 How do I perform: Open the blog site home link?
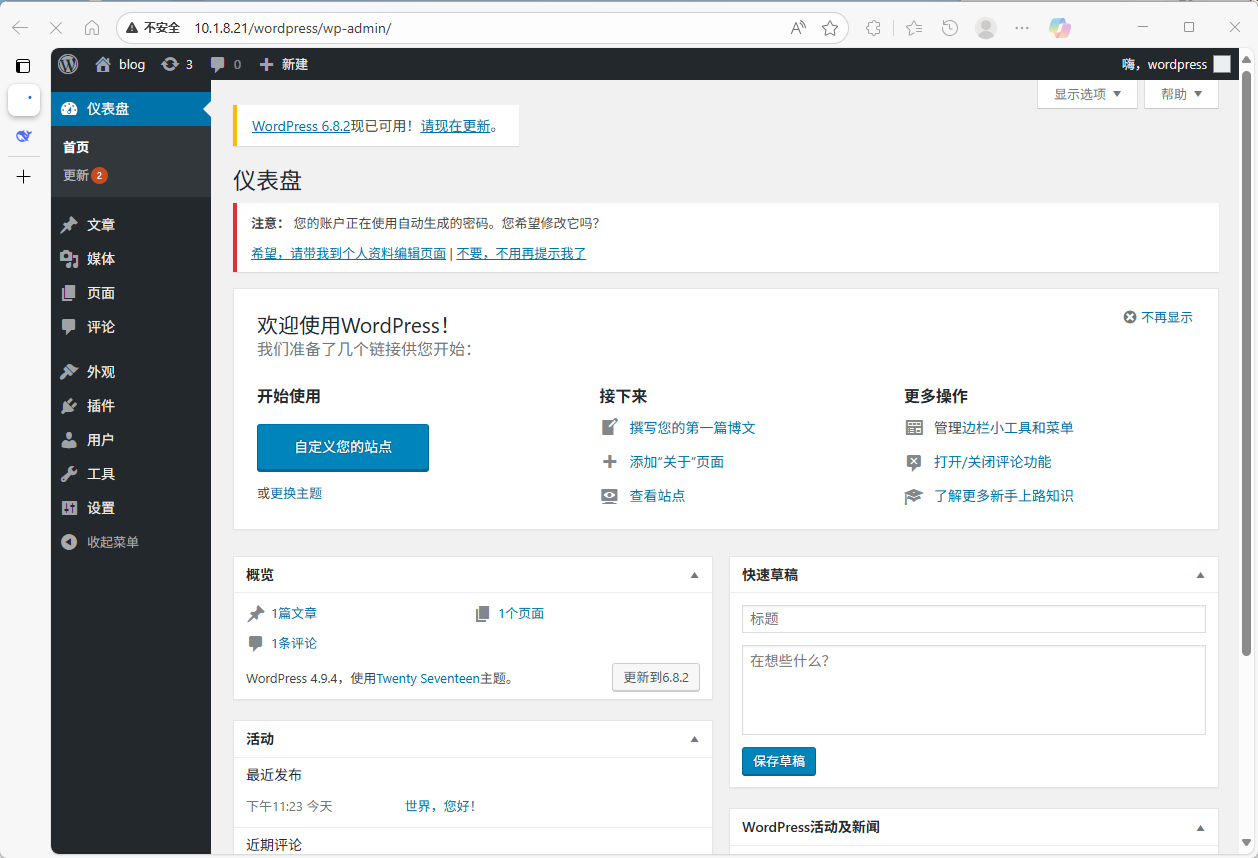pos(120,64)
